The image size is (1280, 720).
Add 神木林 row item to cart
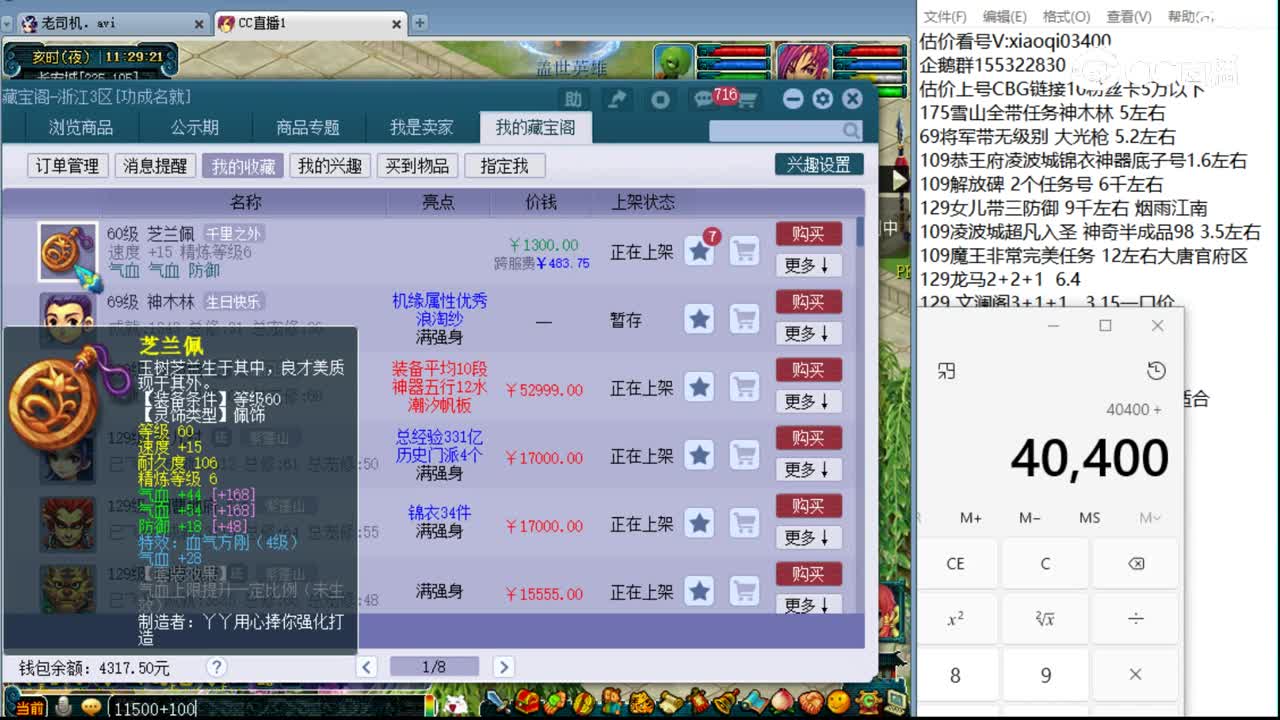click(744, 319)
